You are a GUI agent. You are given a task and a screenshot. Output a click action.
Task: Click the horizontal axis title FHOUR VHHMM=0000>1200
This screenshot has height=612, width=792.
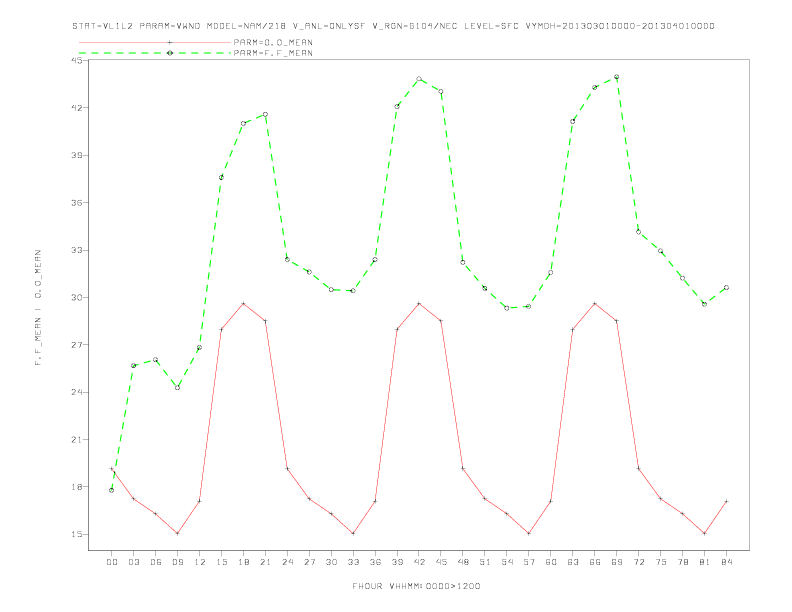(416, 586)
